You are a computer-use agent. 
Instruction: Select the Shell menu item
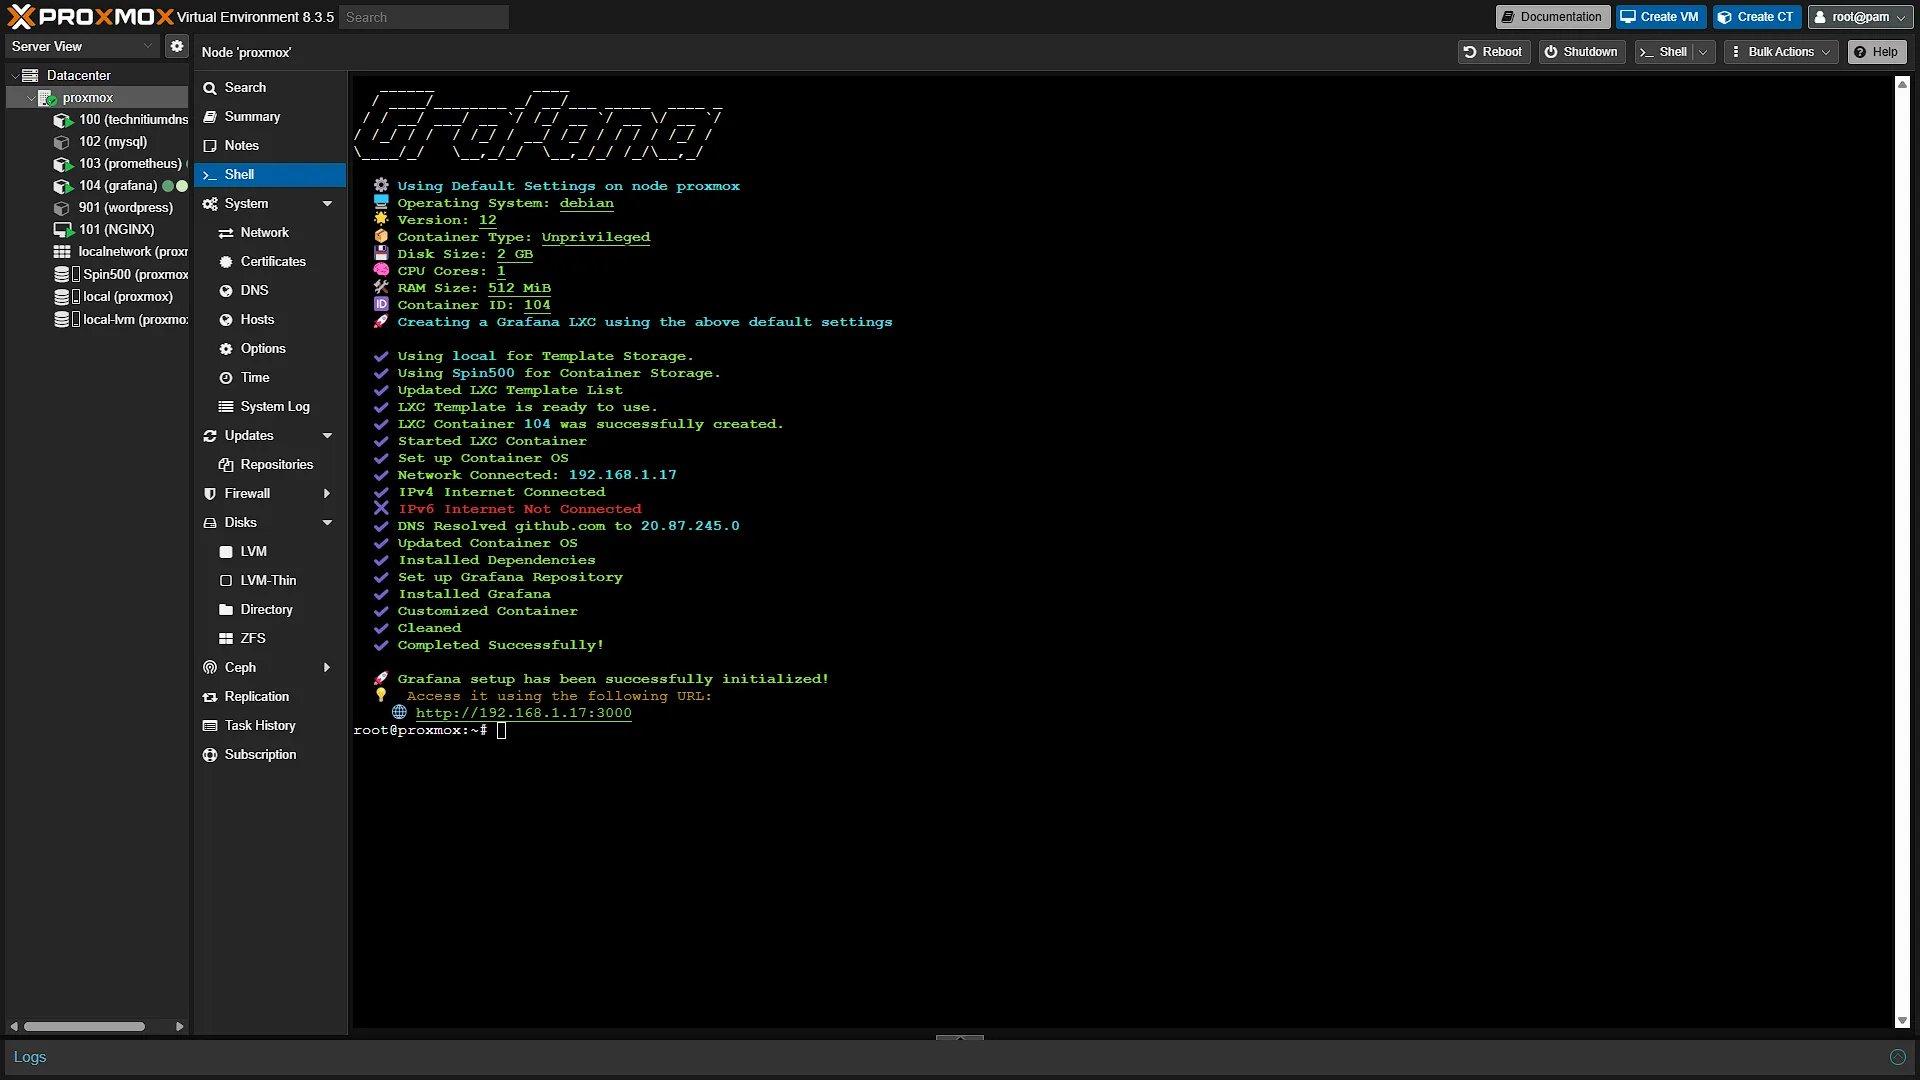(x=270, y=175)
